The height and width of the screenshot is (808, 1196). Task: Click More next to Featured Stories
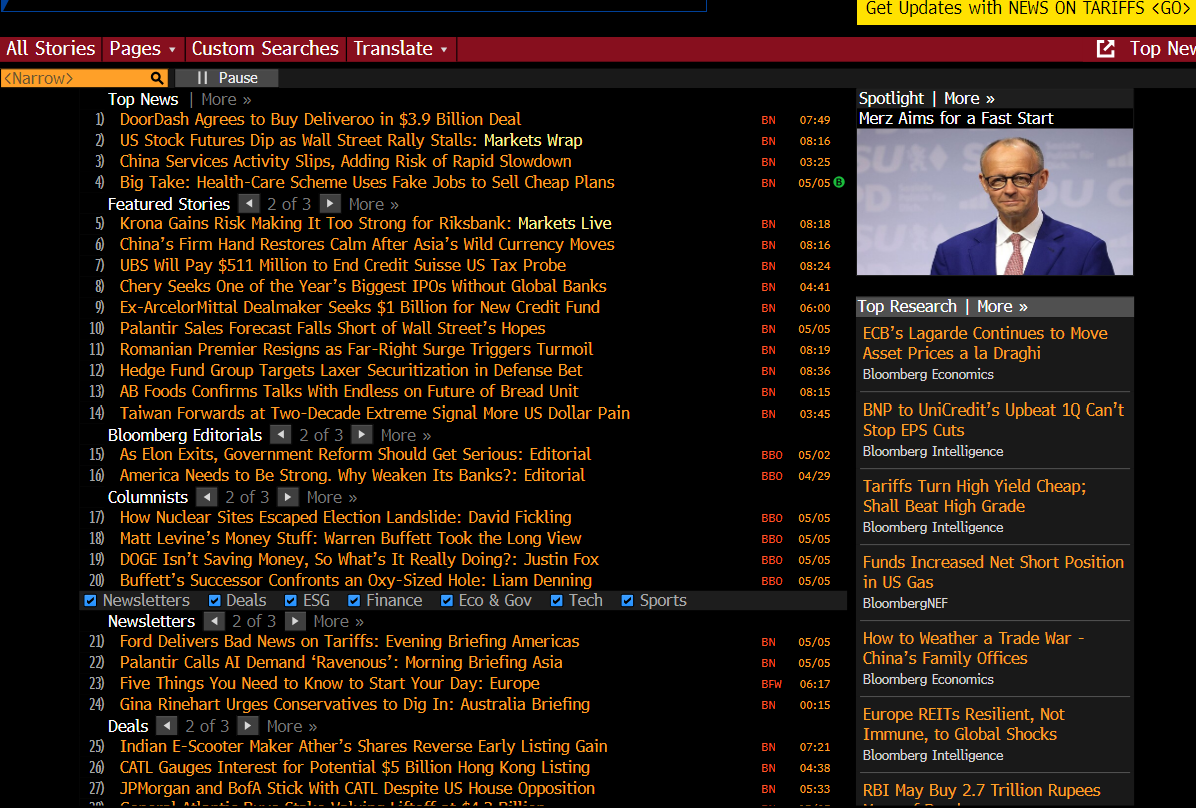point(374,204)
